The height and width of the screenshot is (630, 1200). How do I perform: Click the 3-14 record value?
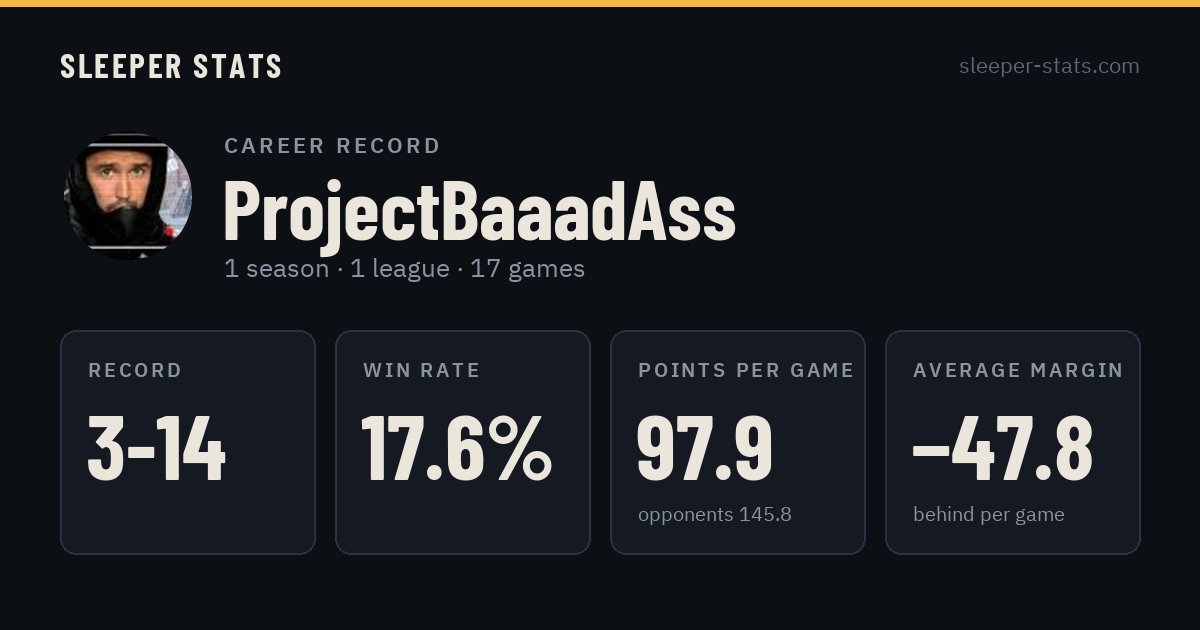pos(157,449)
